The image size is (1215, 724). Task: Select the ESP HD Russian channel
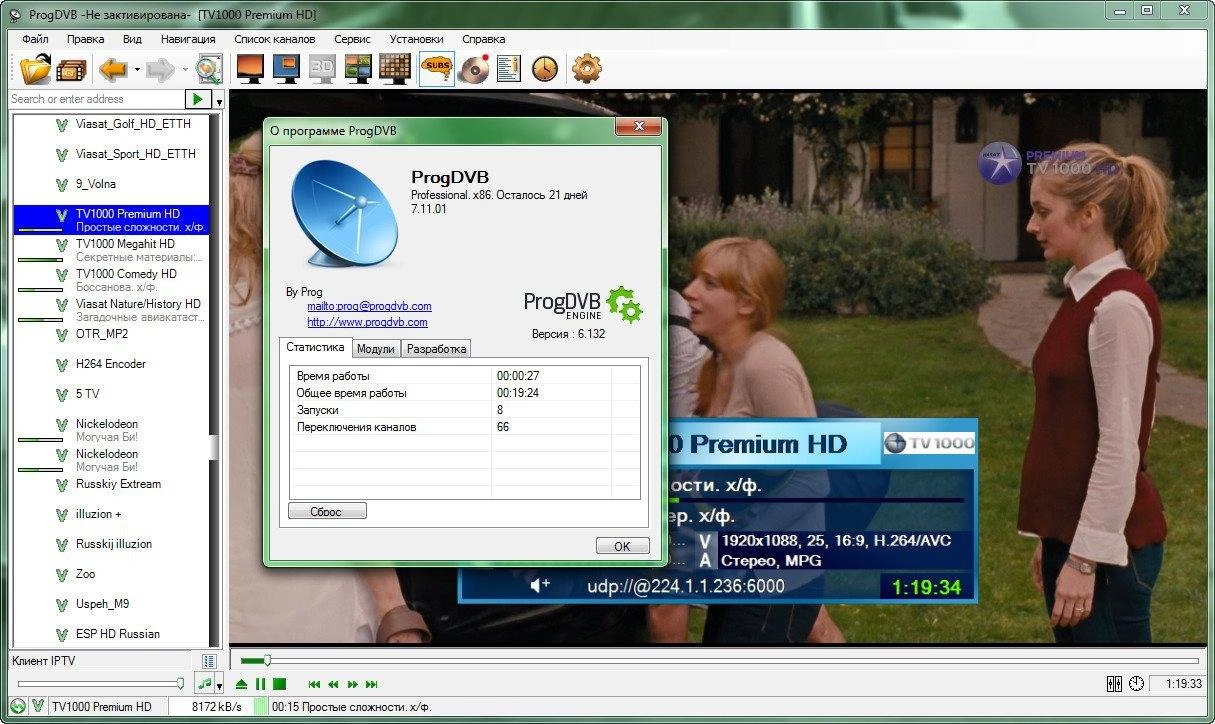pos(118,634)
